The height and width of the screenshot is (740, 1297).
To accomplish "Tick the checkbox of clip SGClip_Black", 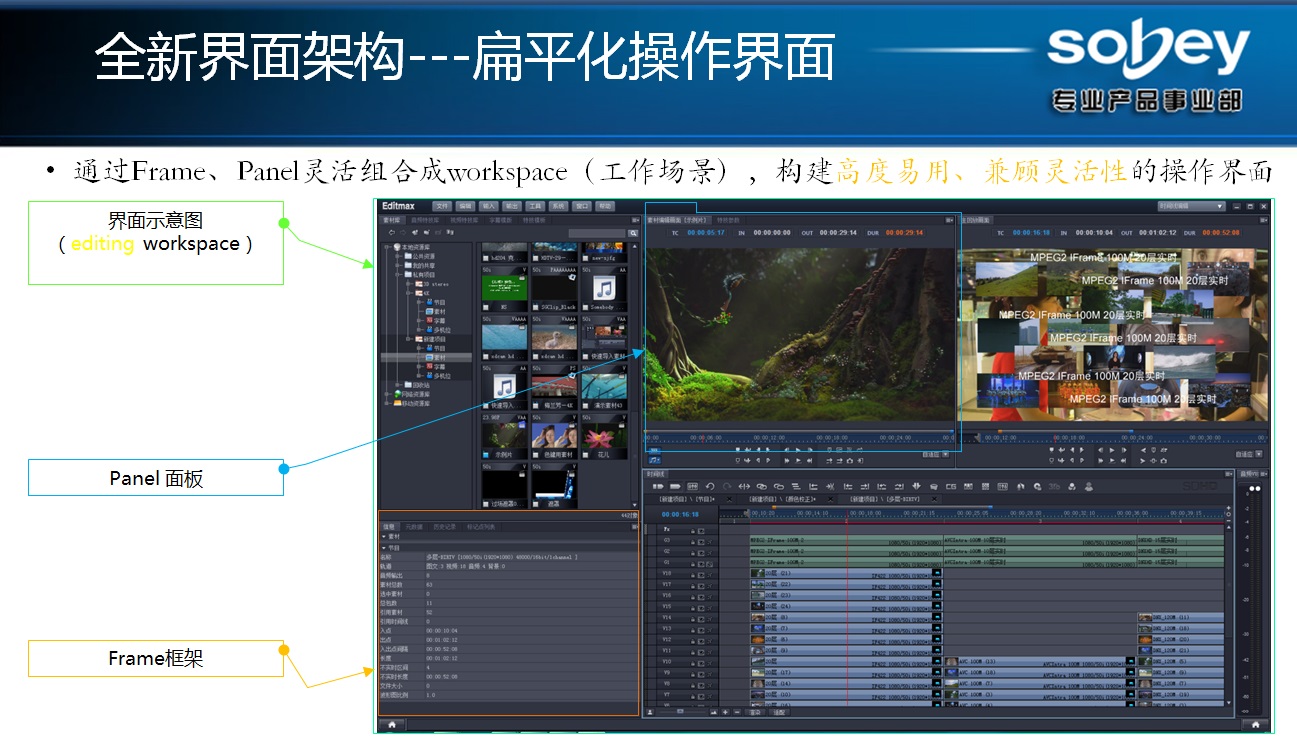I will 536,307.
